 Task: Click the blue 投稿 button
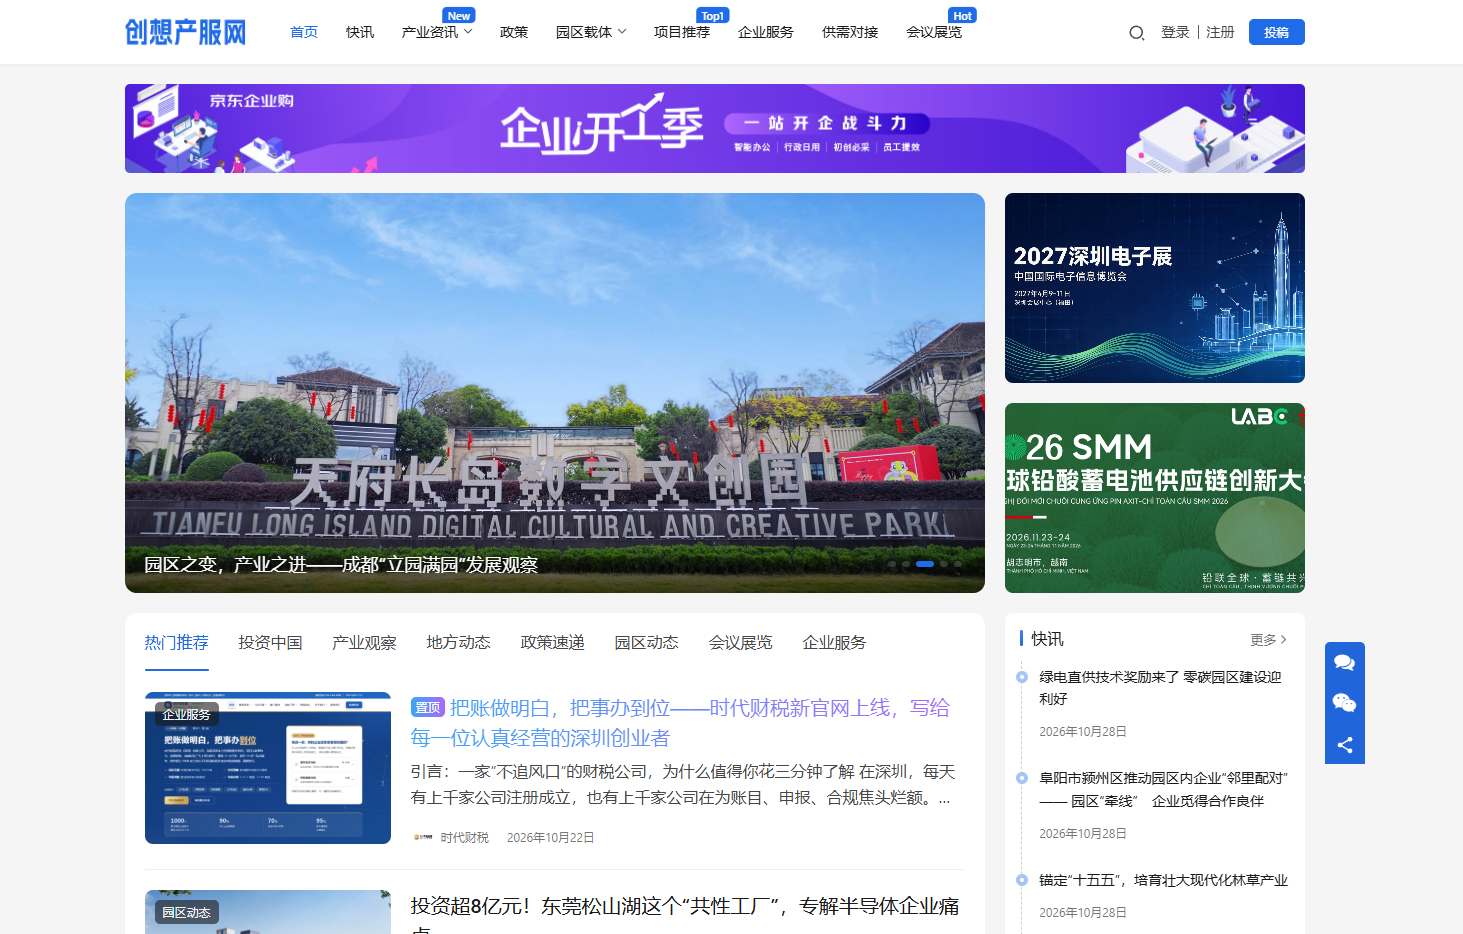pos(1277,32)
